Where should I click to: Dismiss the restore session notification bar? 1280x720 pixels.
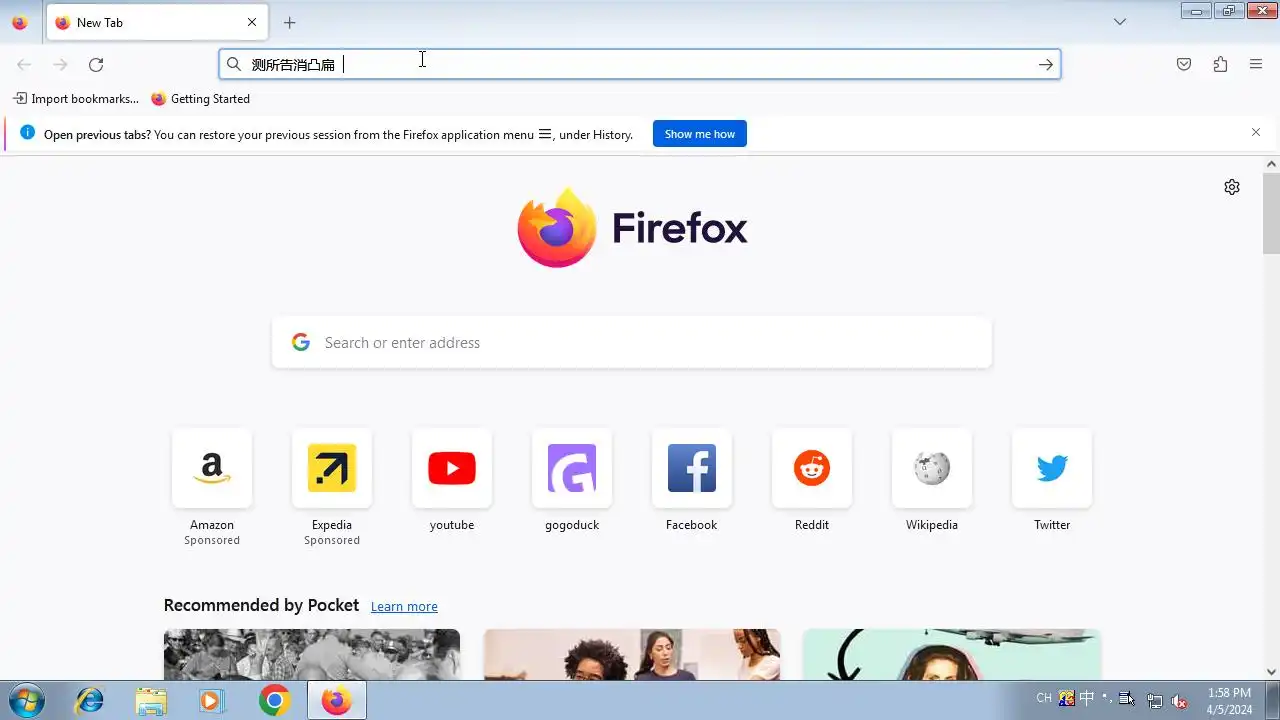1256,132
